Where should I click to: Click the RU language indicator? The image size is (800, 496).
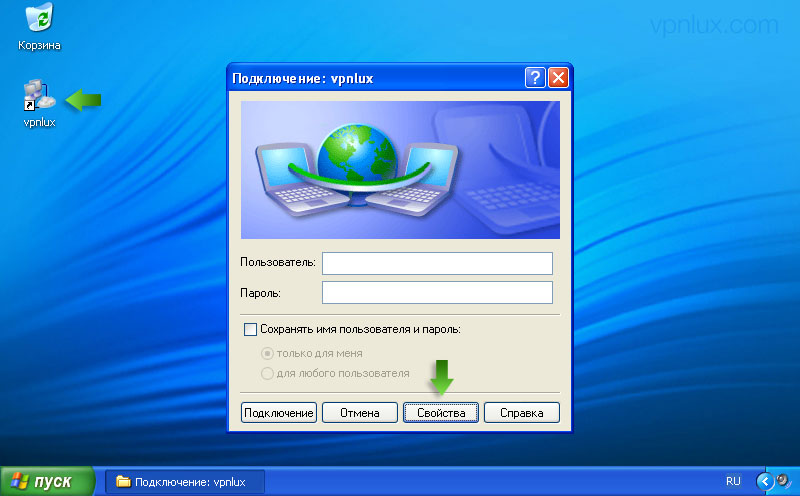[733, 481]
